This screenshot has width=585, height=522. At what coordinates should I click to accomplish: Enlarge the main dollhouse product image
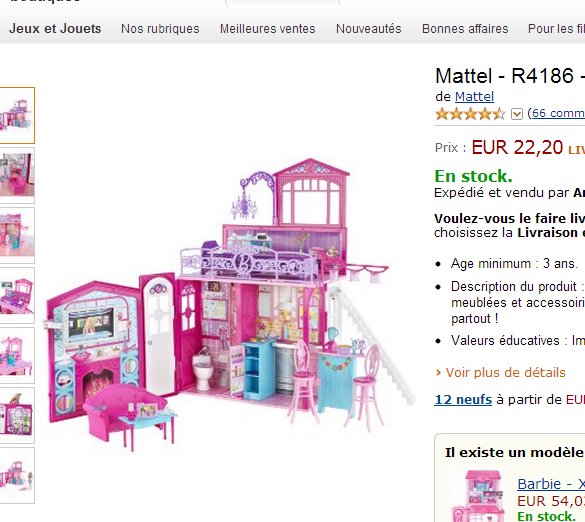point(231,304)
